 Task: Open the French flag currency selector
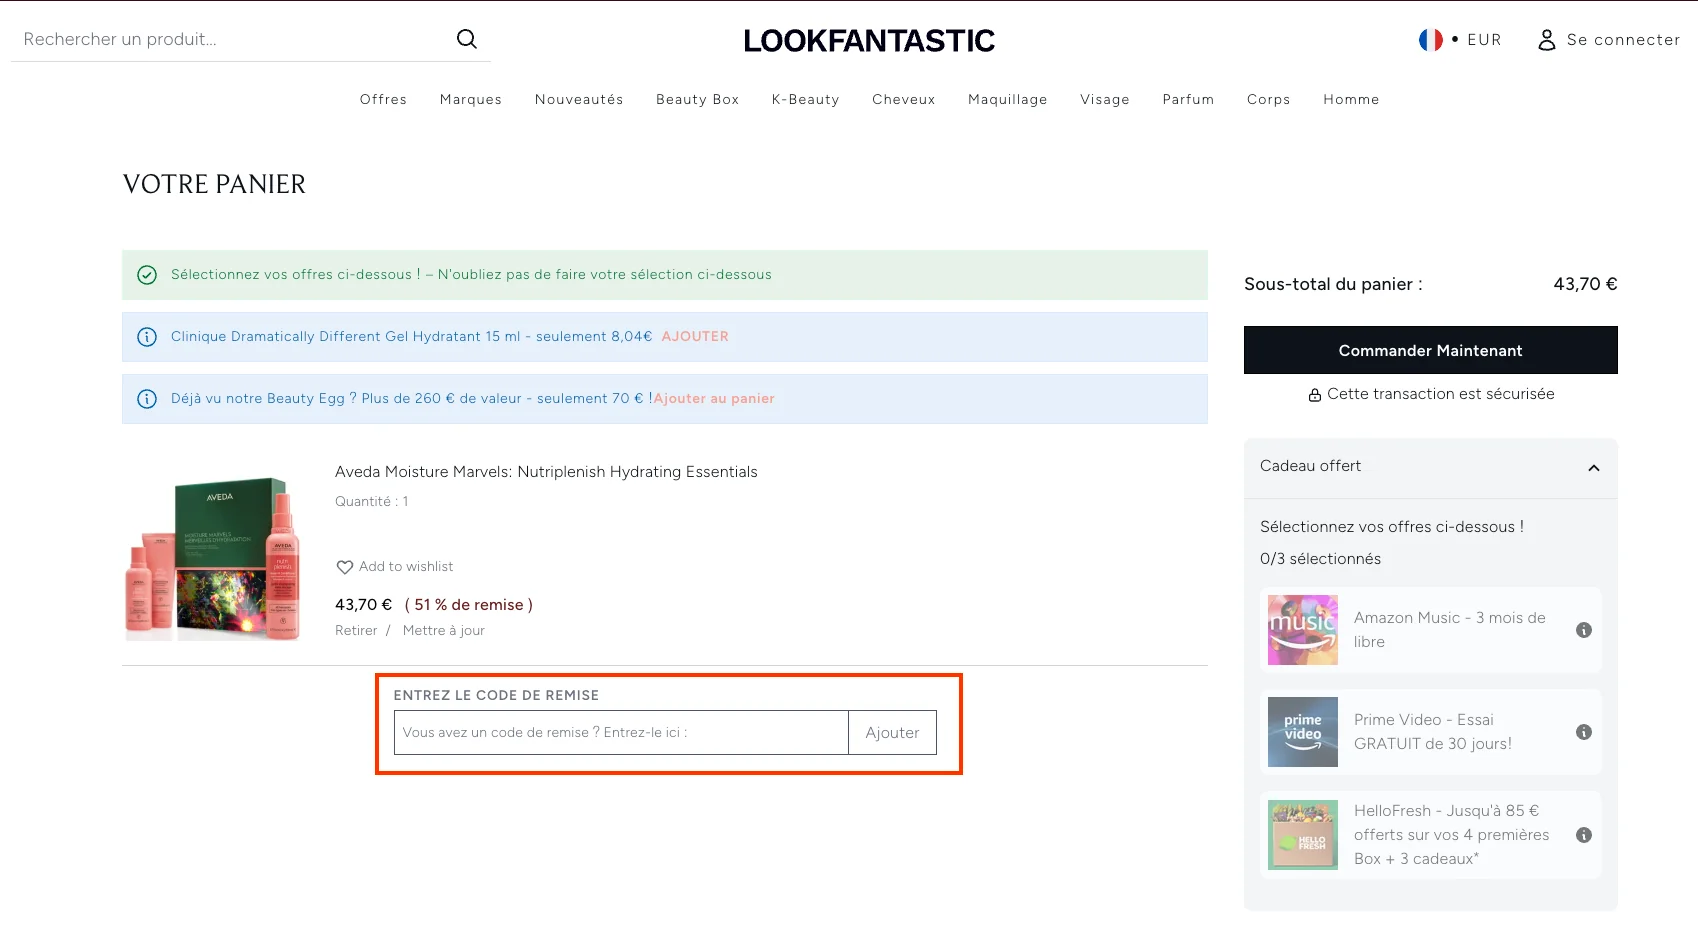coord(1430,40)
